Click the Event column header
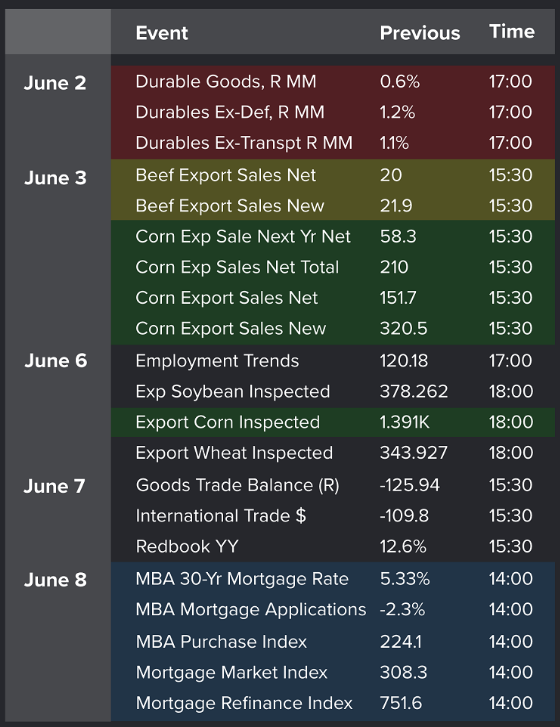This screenshot has width=560, height=727. pos(162,33)
